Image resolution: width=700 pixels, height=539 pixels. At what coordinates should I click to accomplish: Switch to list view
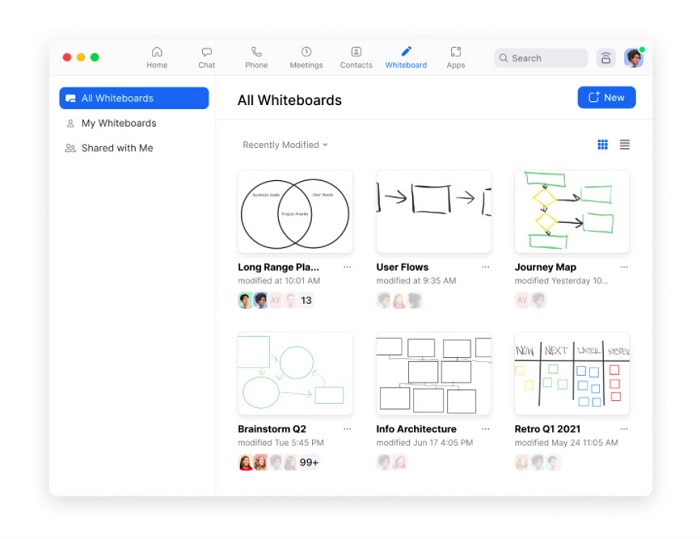(625, 145)
